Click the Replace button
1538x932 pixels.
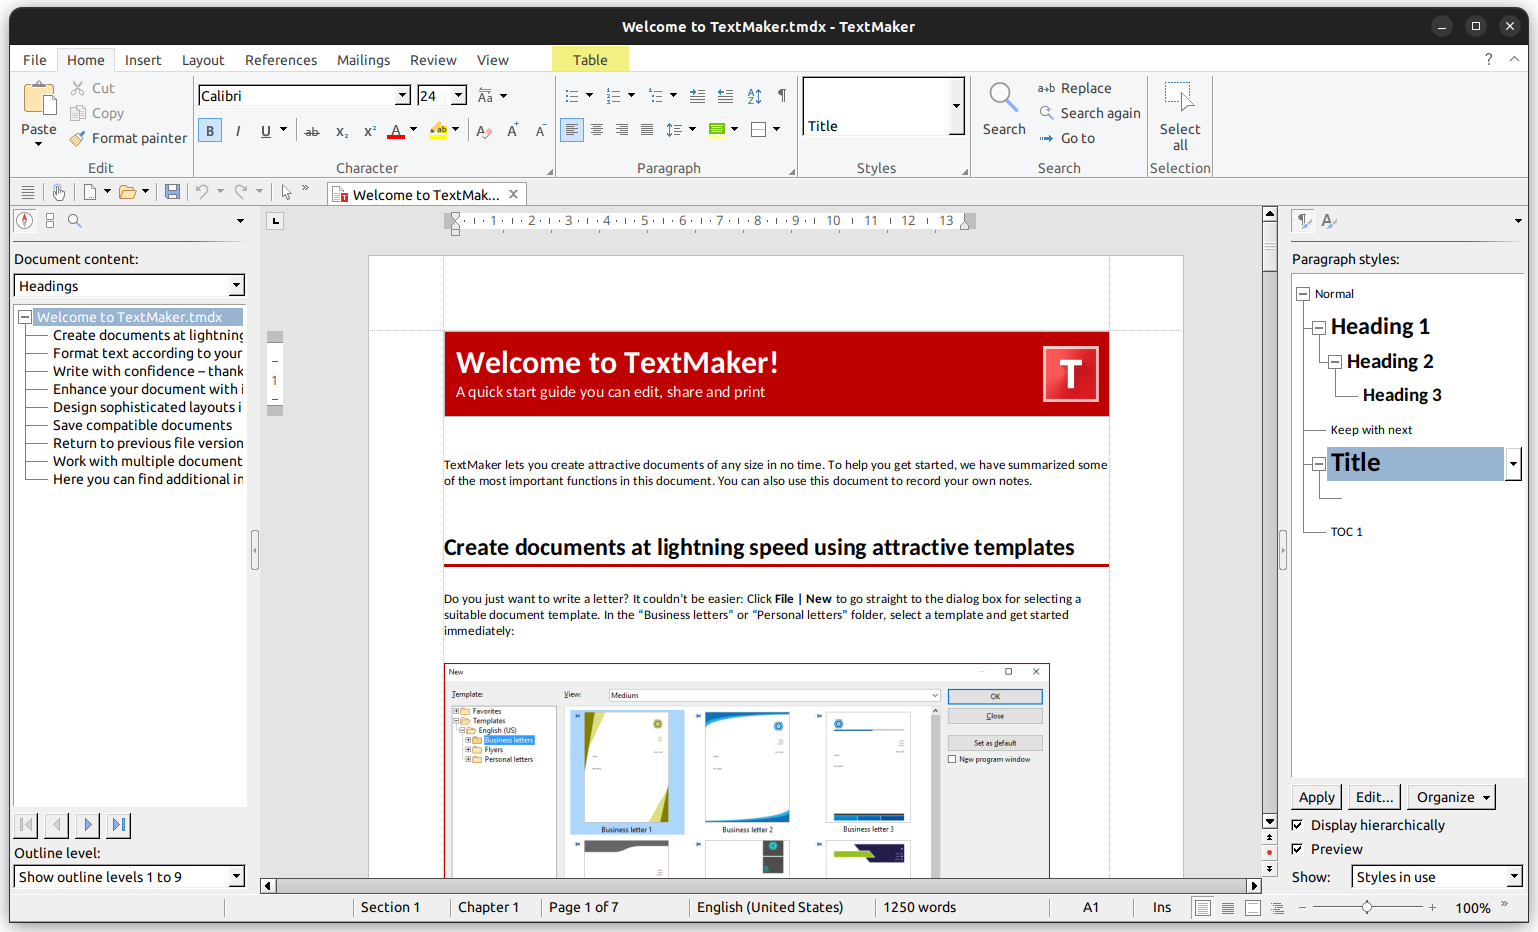click(x=1075, y=88)
